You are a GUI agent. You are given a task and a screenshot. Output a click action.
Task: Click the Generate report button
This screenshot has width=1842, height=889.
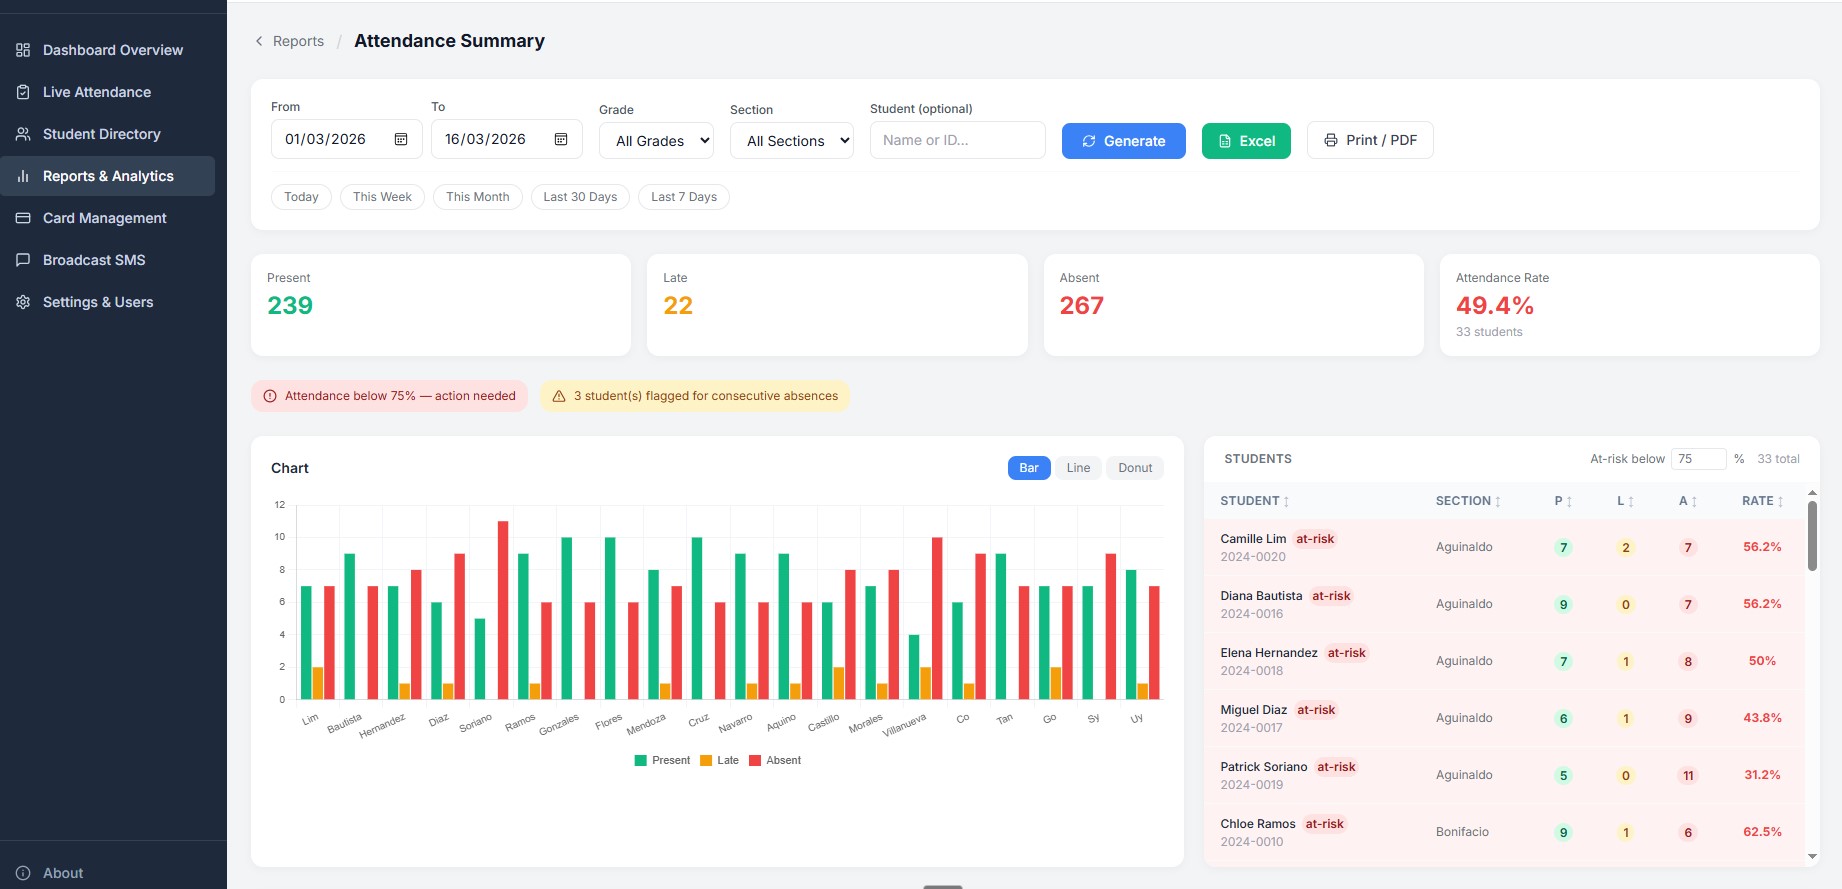(x=1124, y=141)
